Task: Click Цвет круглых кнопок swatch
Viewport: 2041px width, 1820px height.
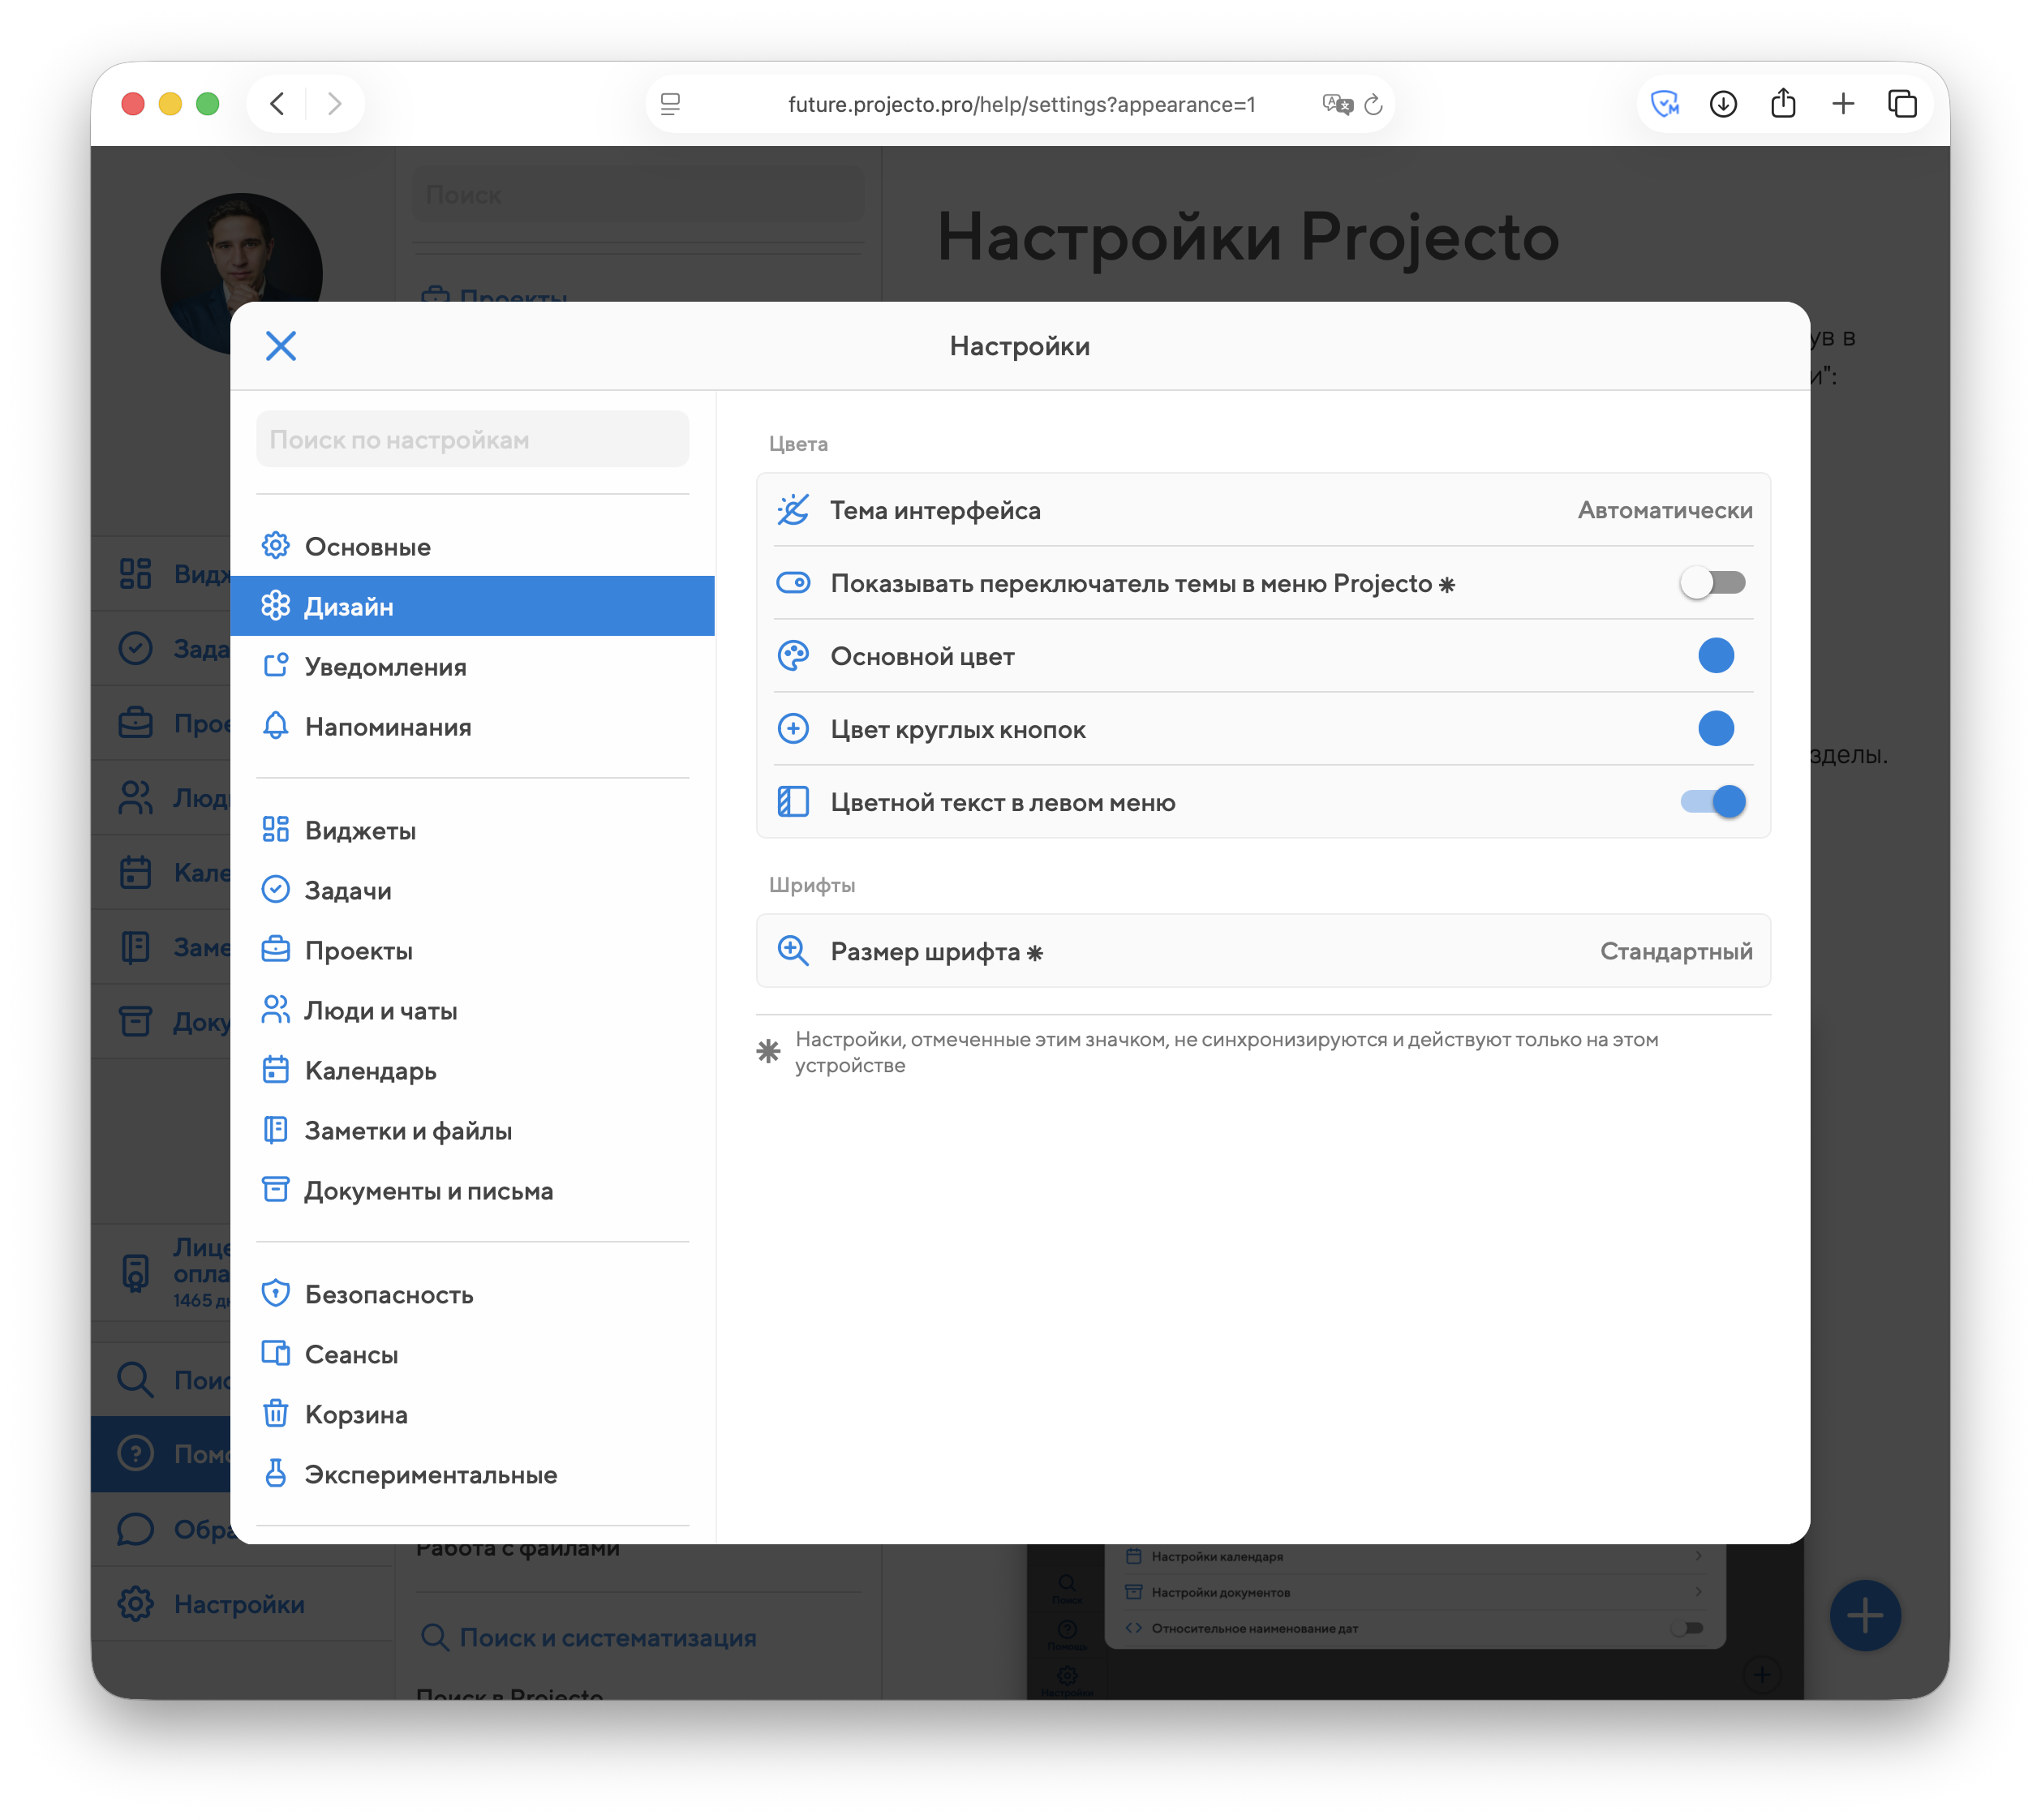Action: coord(1715,729)
